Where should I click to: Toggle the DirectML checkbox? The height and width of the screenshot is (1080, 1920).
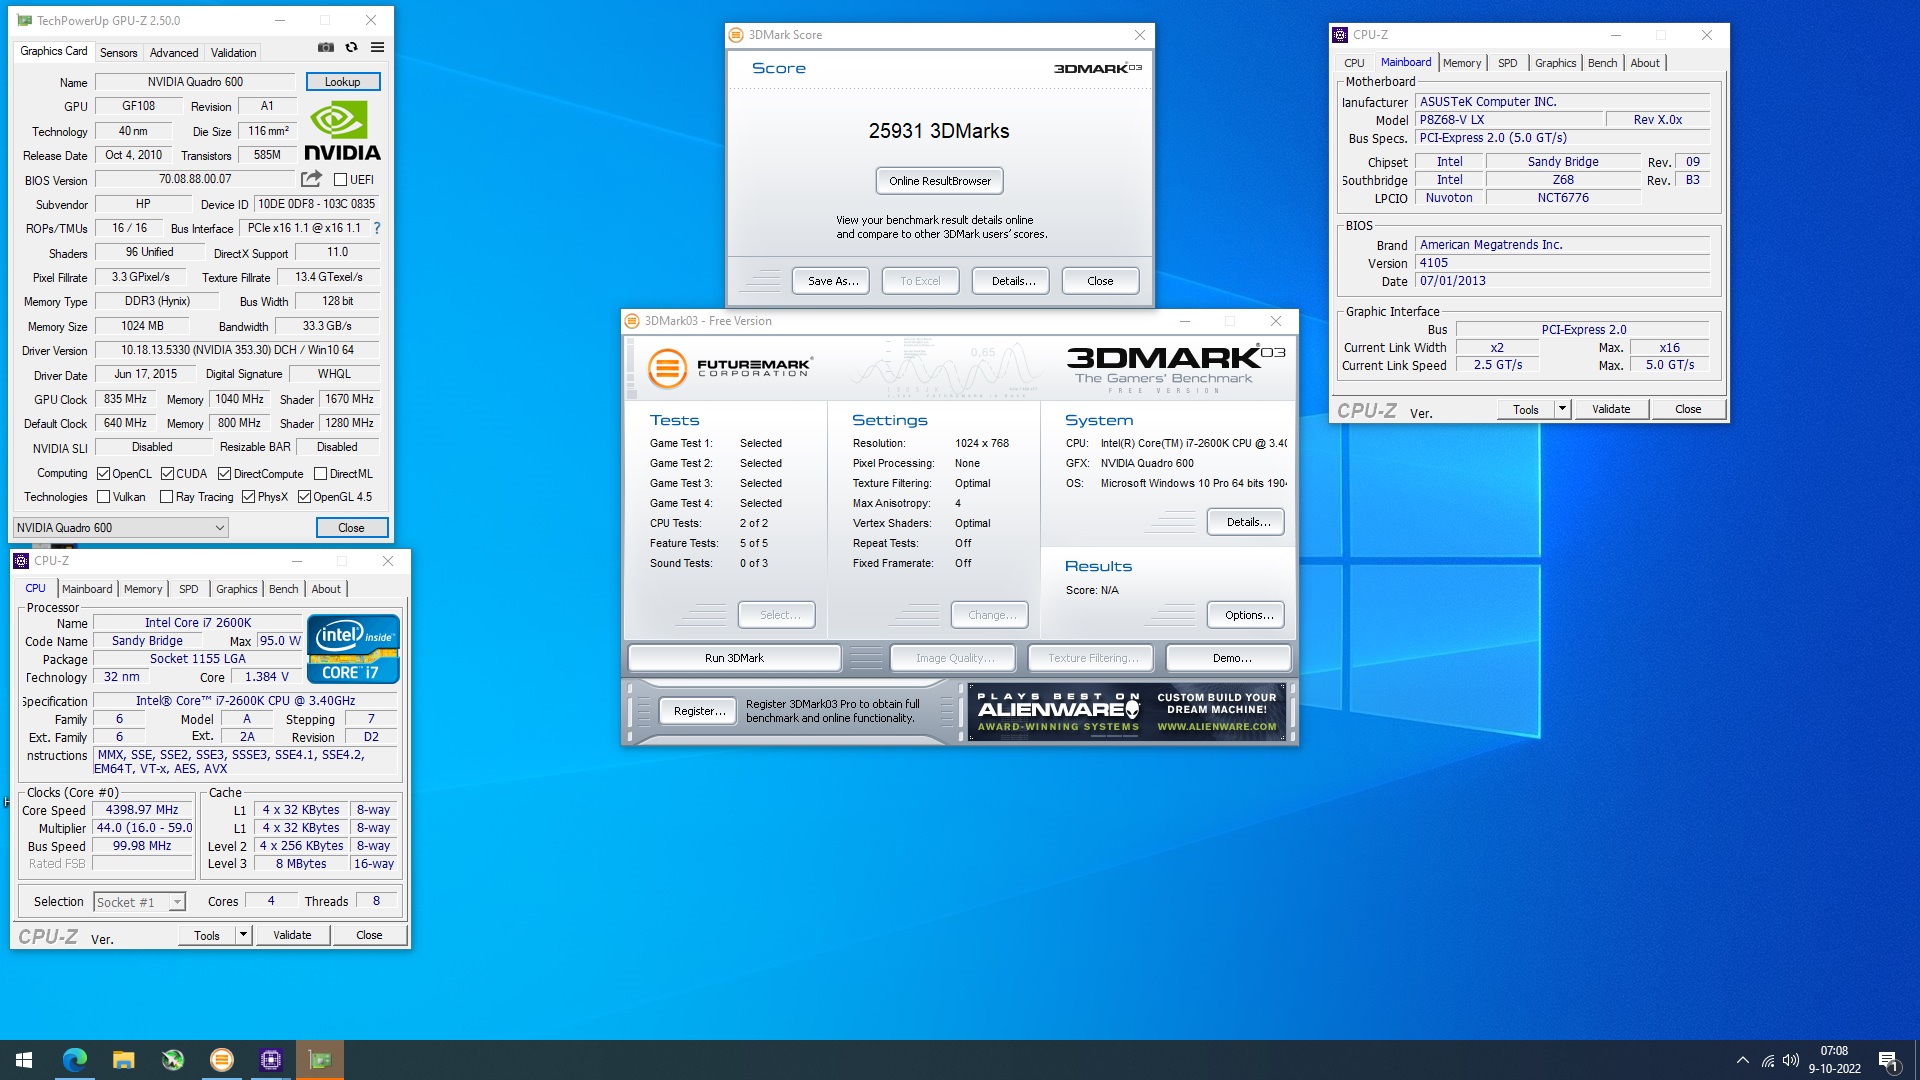click(320, 474)
